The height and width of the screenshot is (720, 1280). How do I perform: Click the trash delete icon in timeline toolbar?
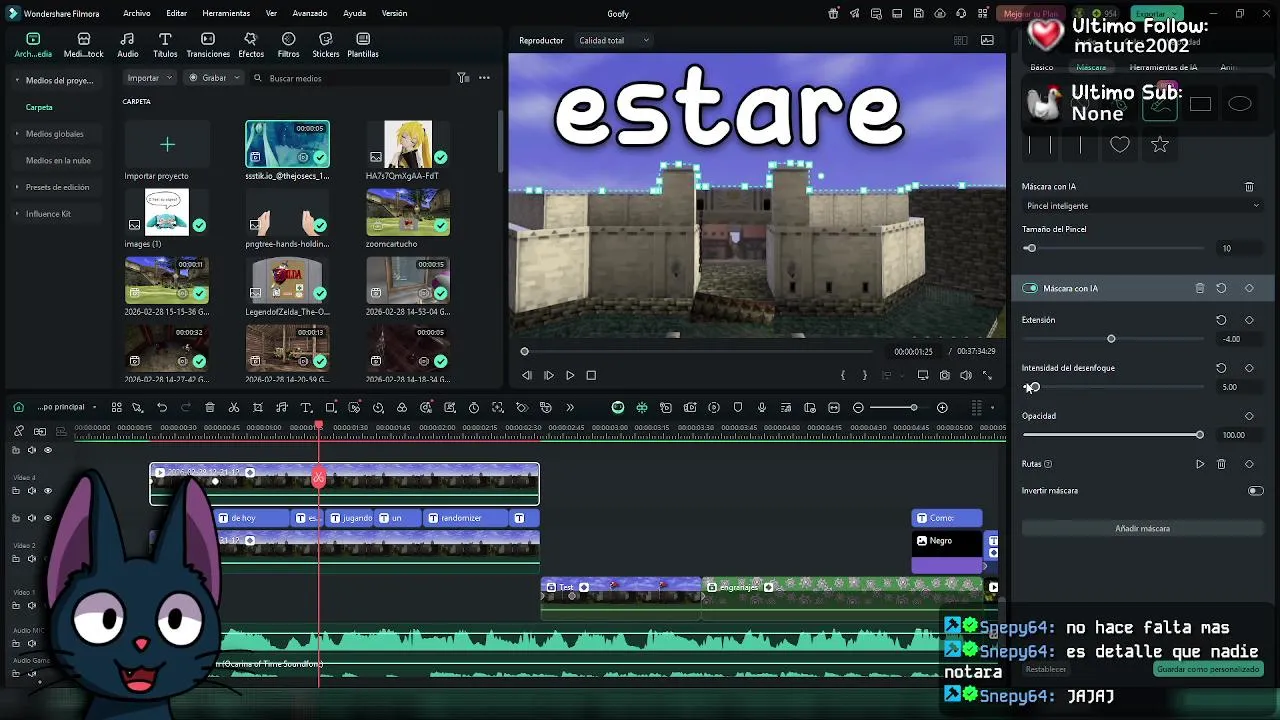point(210,408)
